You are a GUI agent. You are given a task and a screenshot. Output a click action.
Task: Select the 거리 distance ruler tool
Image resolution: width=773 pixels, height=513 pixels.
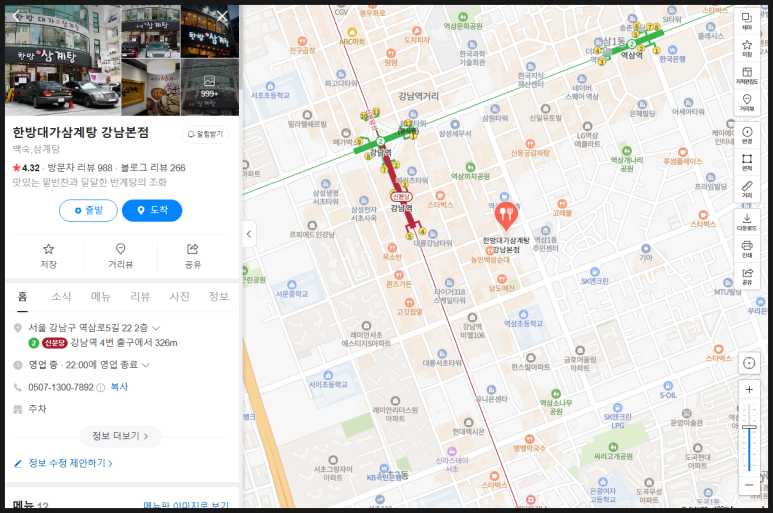[x=747, y=189]
